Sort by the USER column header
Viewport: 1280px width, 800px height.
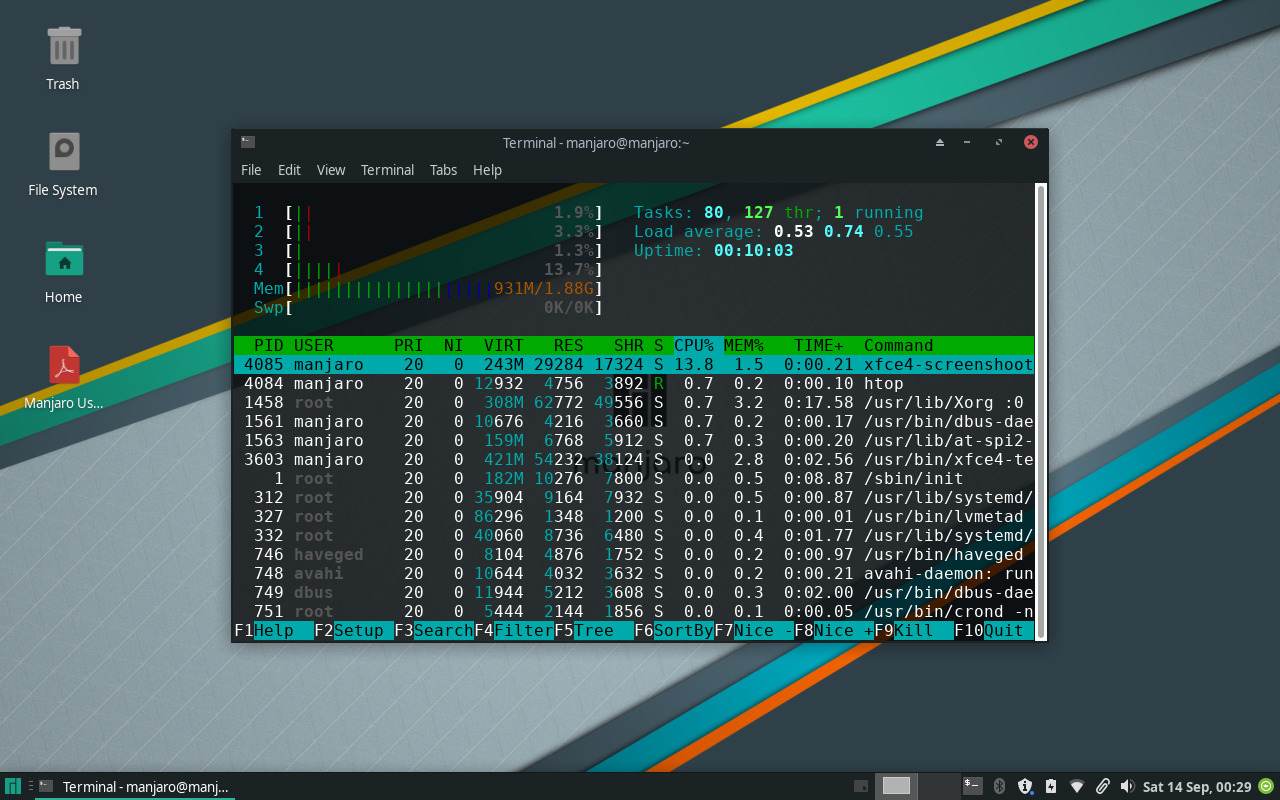tap(314, 345)
